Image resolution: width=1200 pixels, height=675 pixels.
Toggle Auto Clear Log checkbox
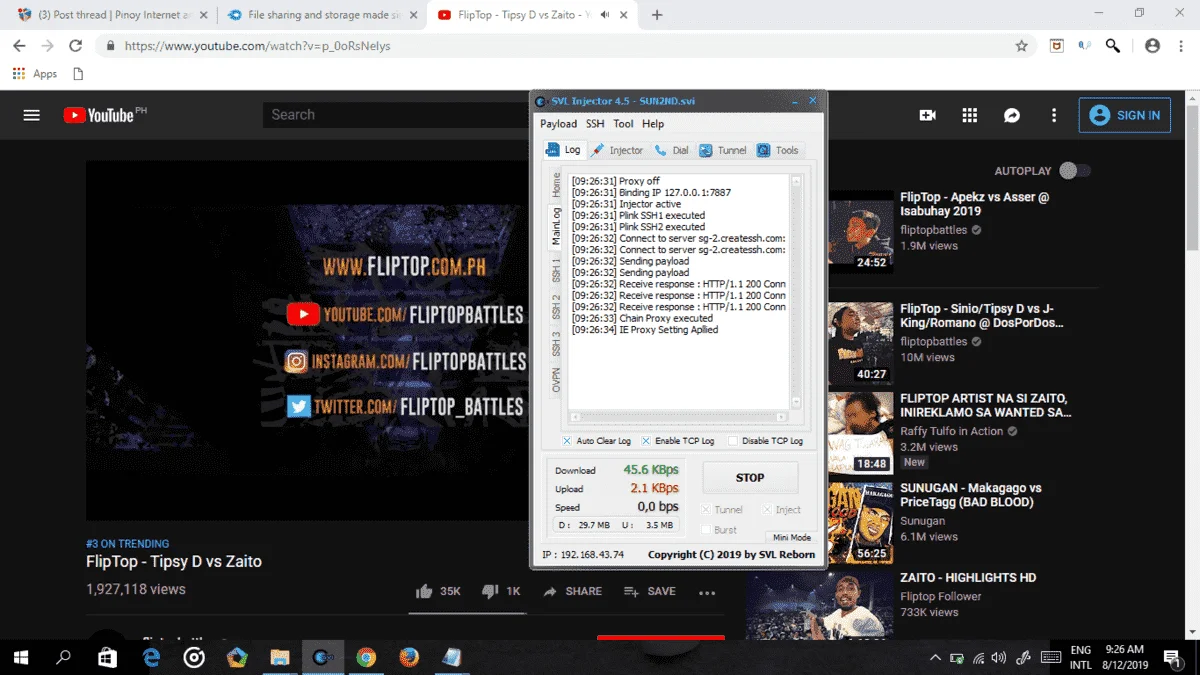click(x=596, y=441)
